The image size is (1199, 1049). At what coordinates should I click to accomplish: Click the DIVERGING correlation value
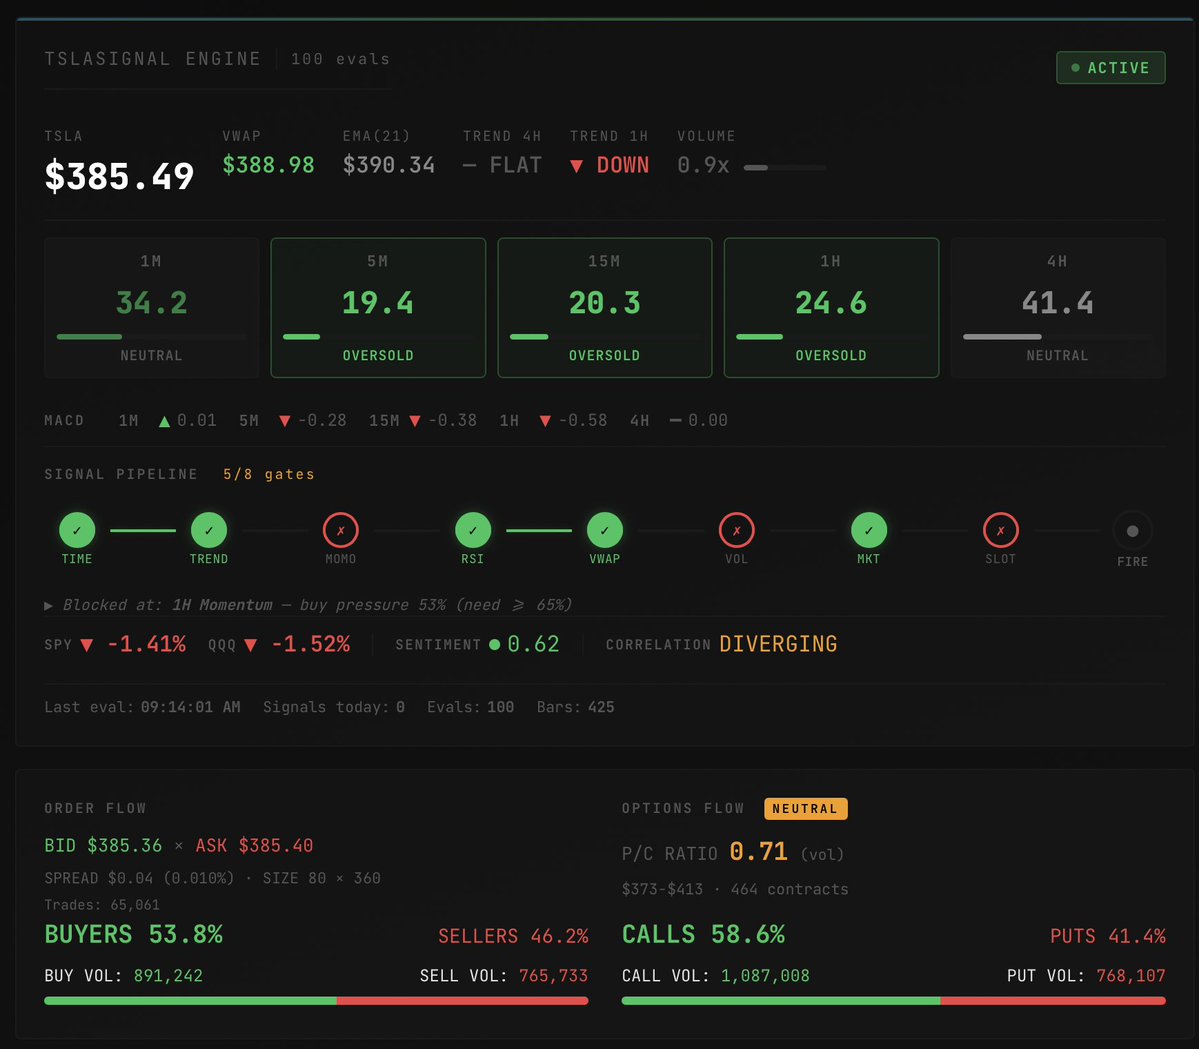coord(778,645)
